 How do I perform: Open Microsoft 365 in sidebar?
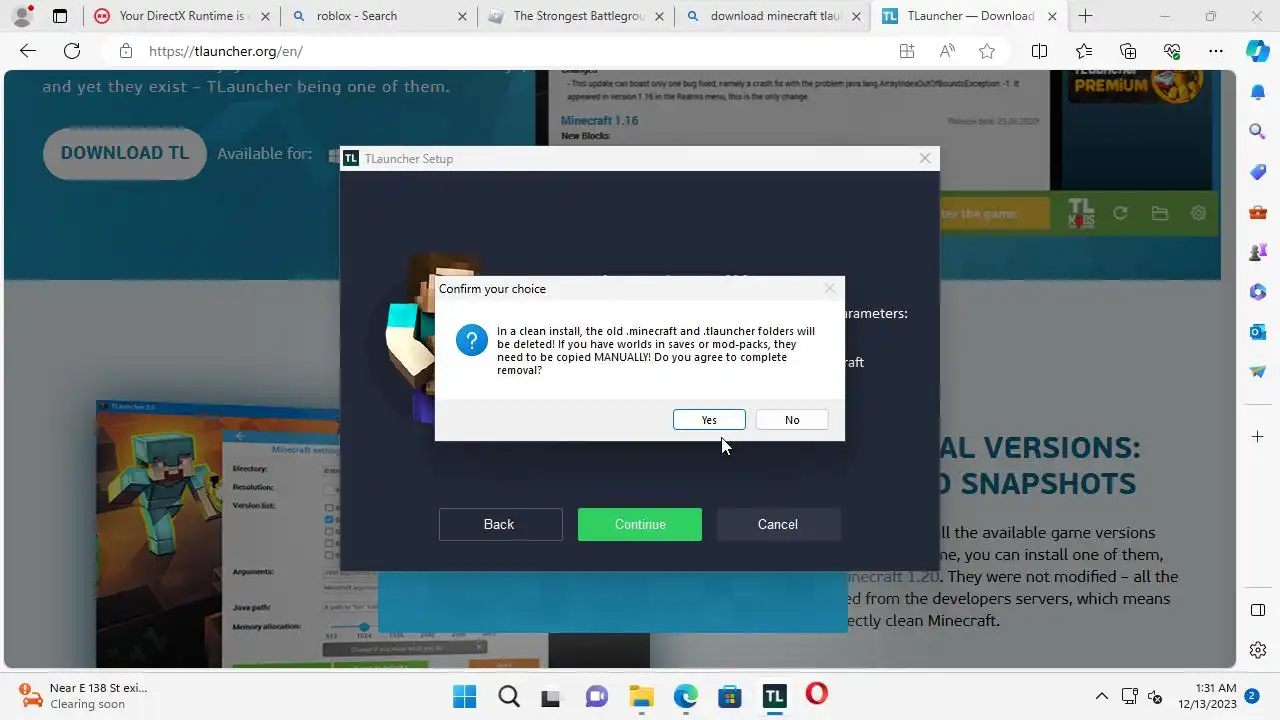(x=1258, y=292)
